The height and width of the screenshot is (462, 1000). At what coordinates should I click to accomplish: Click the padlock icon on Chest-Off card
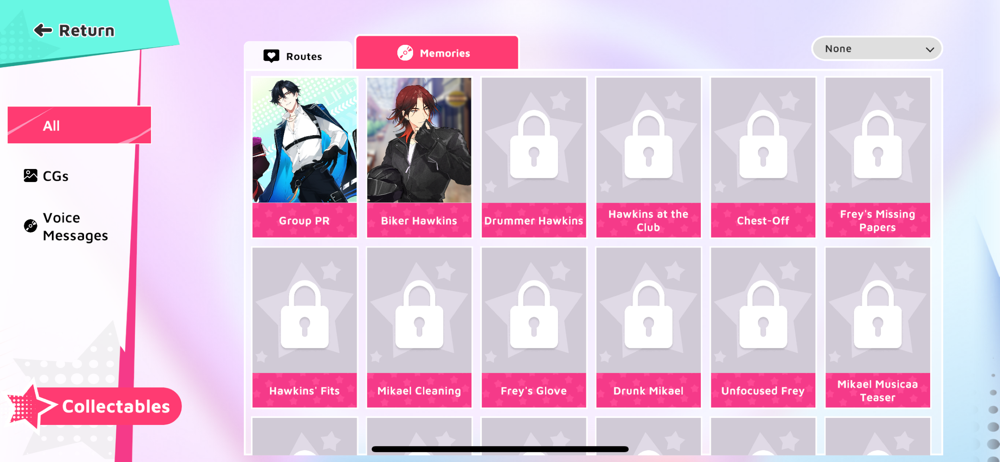[763, 144]
